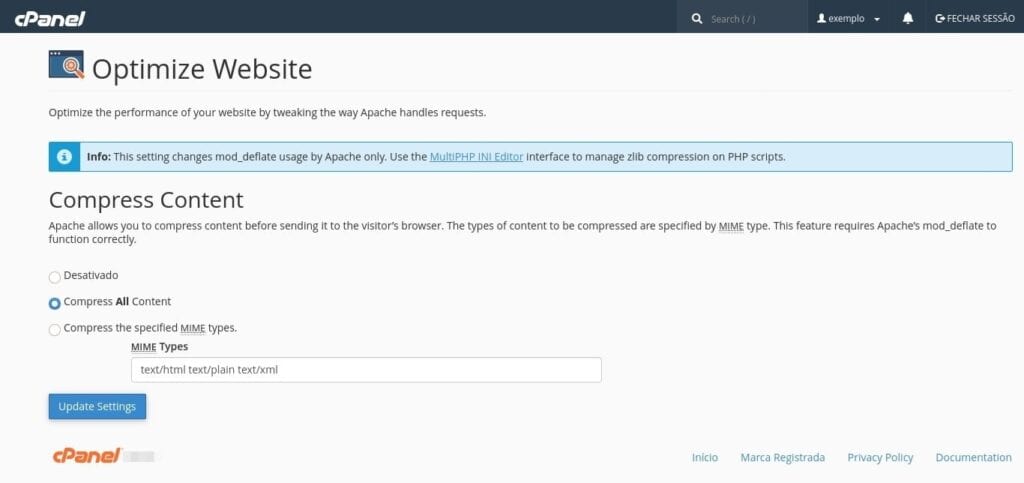Click the Update Settings button
Viewport: 1024px width, 483px height.
point(97,406)
